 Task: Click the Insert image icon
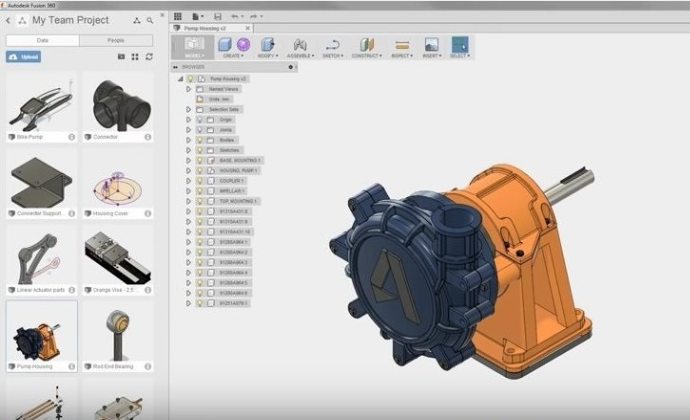431,44
